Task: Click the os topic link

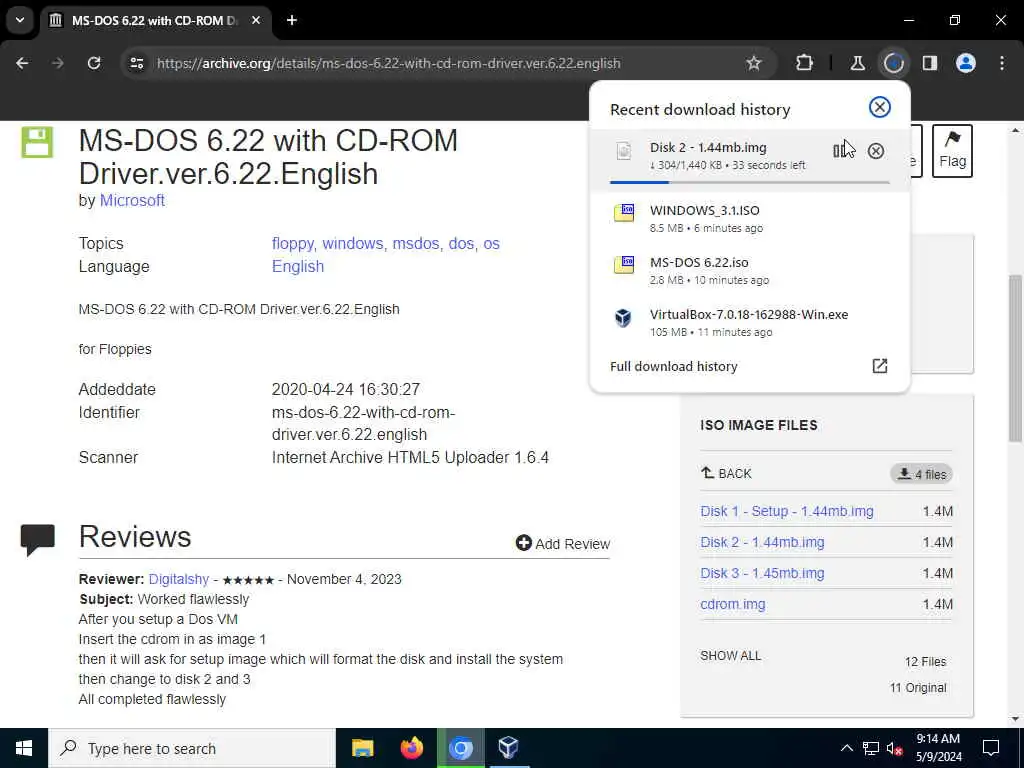Action: [x=491, y=244]
